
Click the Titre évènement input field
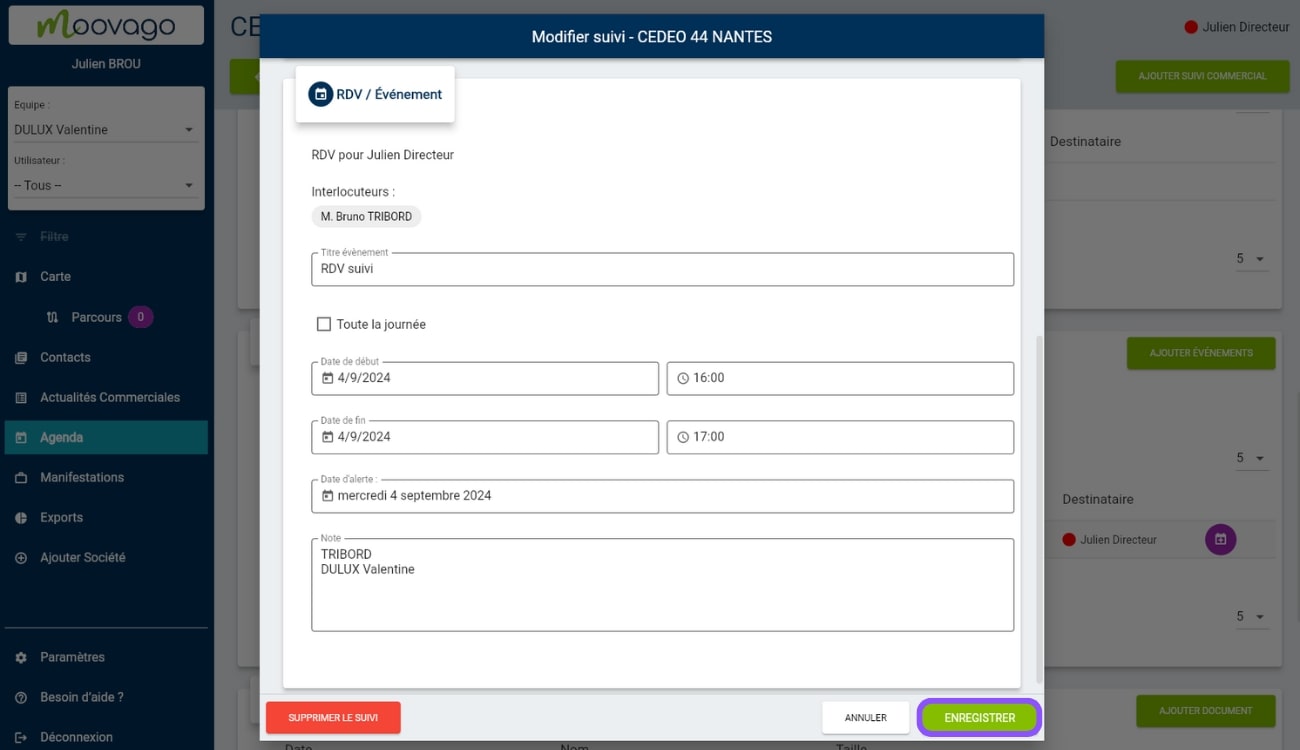pyautogui.click(x=662, y=269)
